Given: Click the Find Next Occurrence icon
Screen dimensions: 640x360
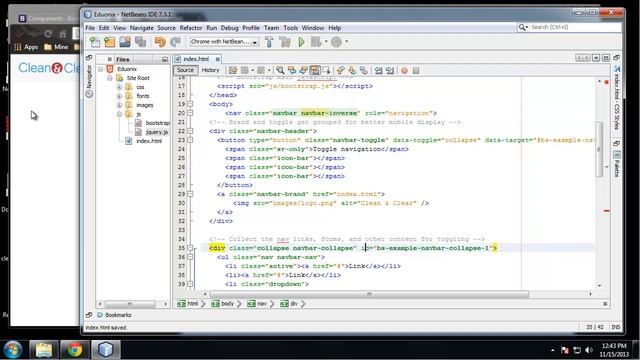Looking at the screenshot, I should [303, 71].
